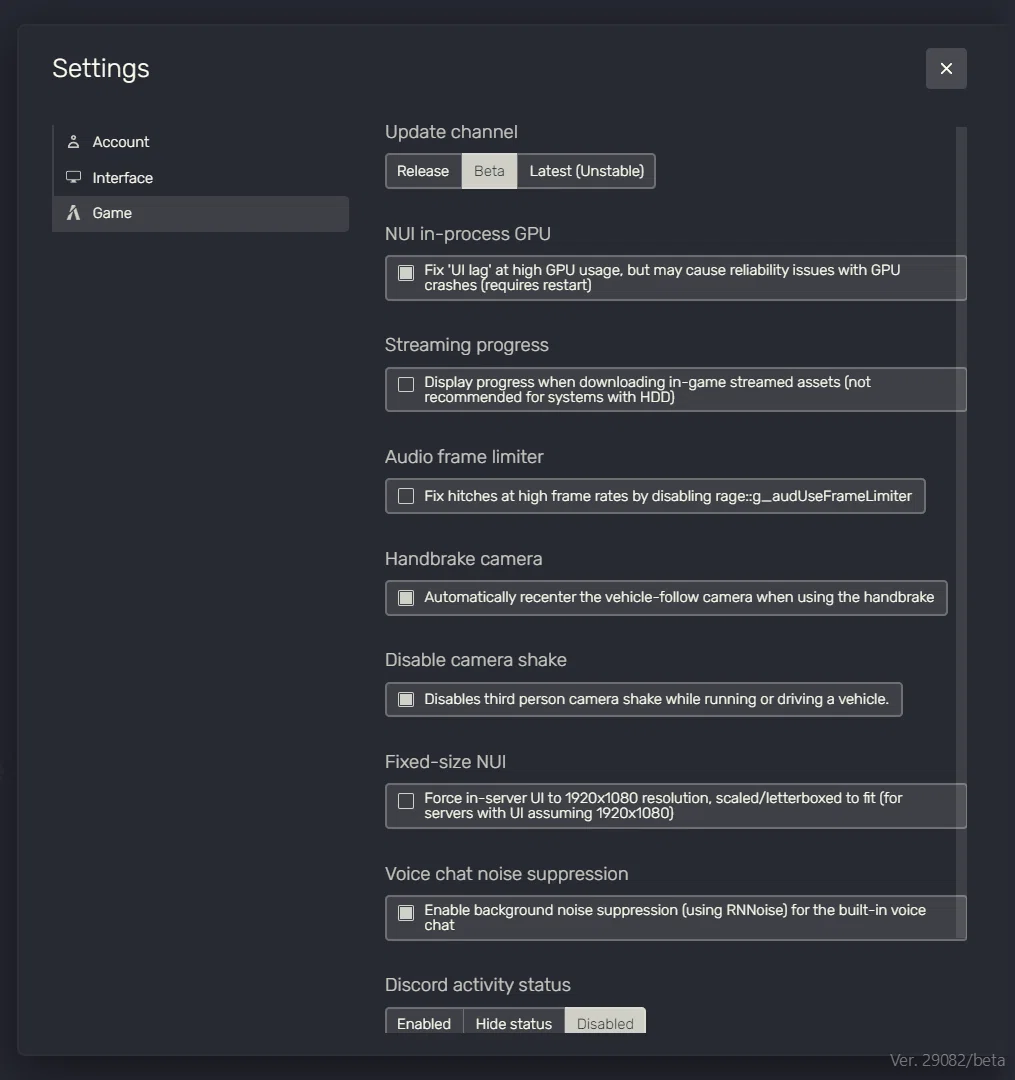This screenshot has height=1080, width=1015.
Task: Click the Interface monitor icon
Action: (x=73, y=178)
